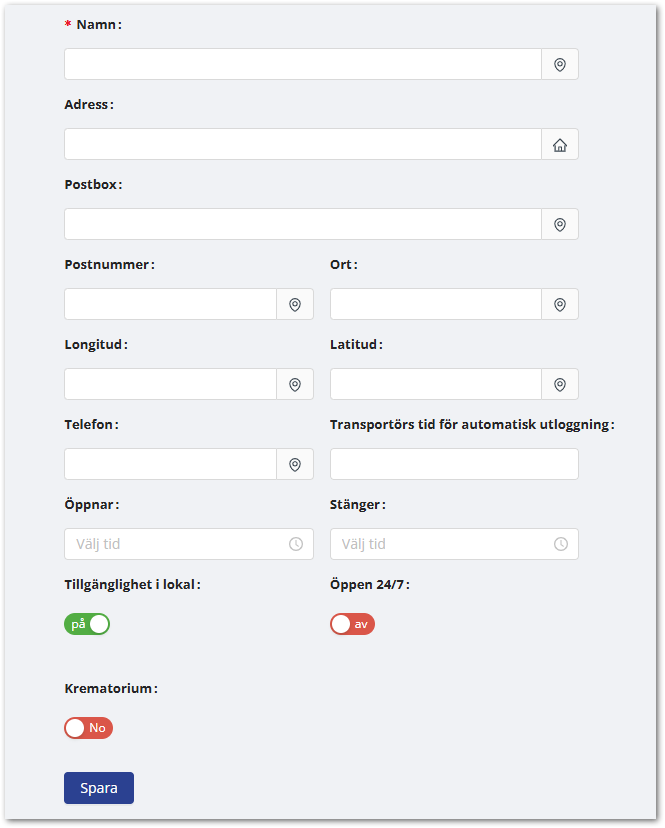Click the pin icon beside Longitud field
This screenshot has width=665, height=828.
[x=295, y=384]
